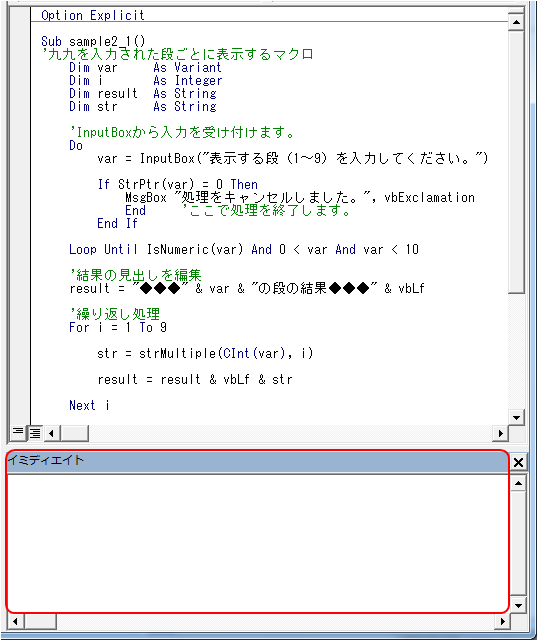Image resolution: width=538 pixels, height=641 pixels.
Task: Click the 'var = InputBox(...)' line
Action: point(293,159)
